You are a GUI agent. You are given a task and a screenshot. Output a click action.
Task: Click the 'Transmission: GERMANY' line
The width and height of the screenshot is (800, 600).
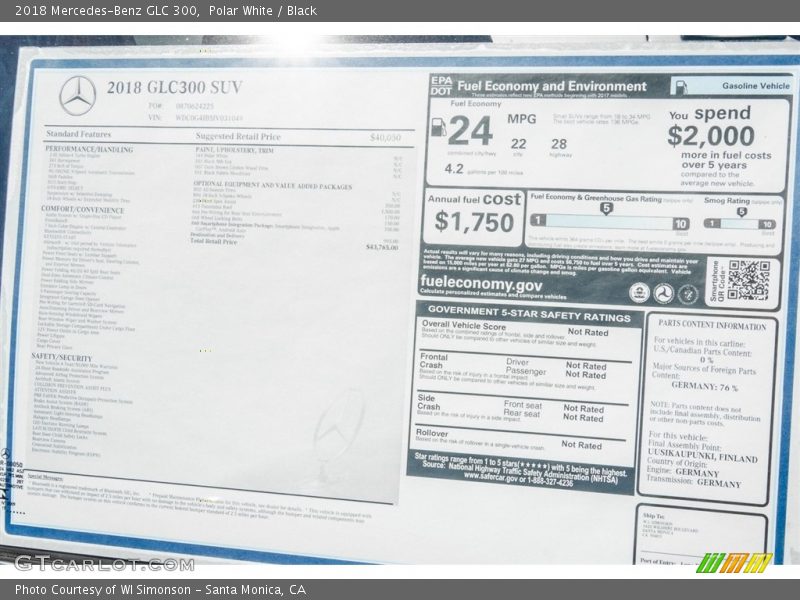tap(693, 481)
